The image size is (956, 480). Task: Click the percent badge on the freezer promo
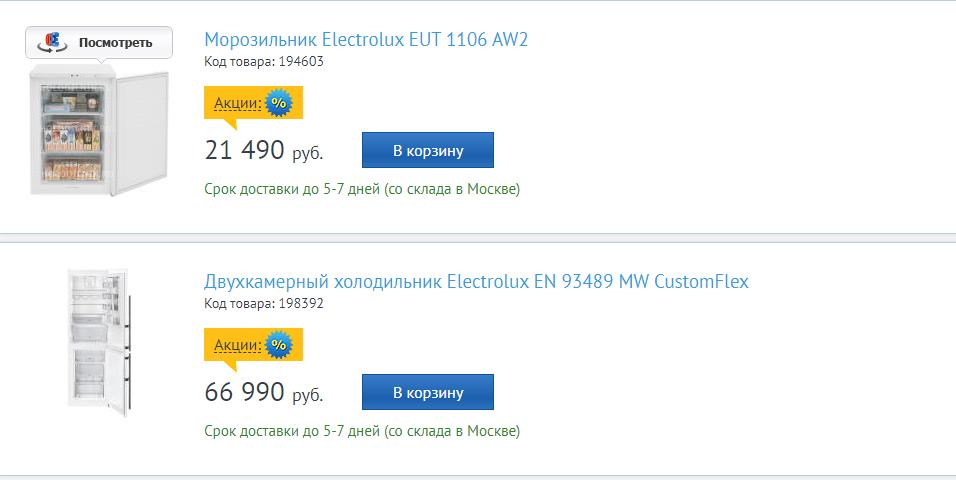279,103
